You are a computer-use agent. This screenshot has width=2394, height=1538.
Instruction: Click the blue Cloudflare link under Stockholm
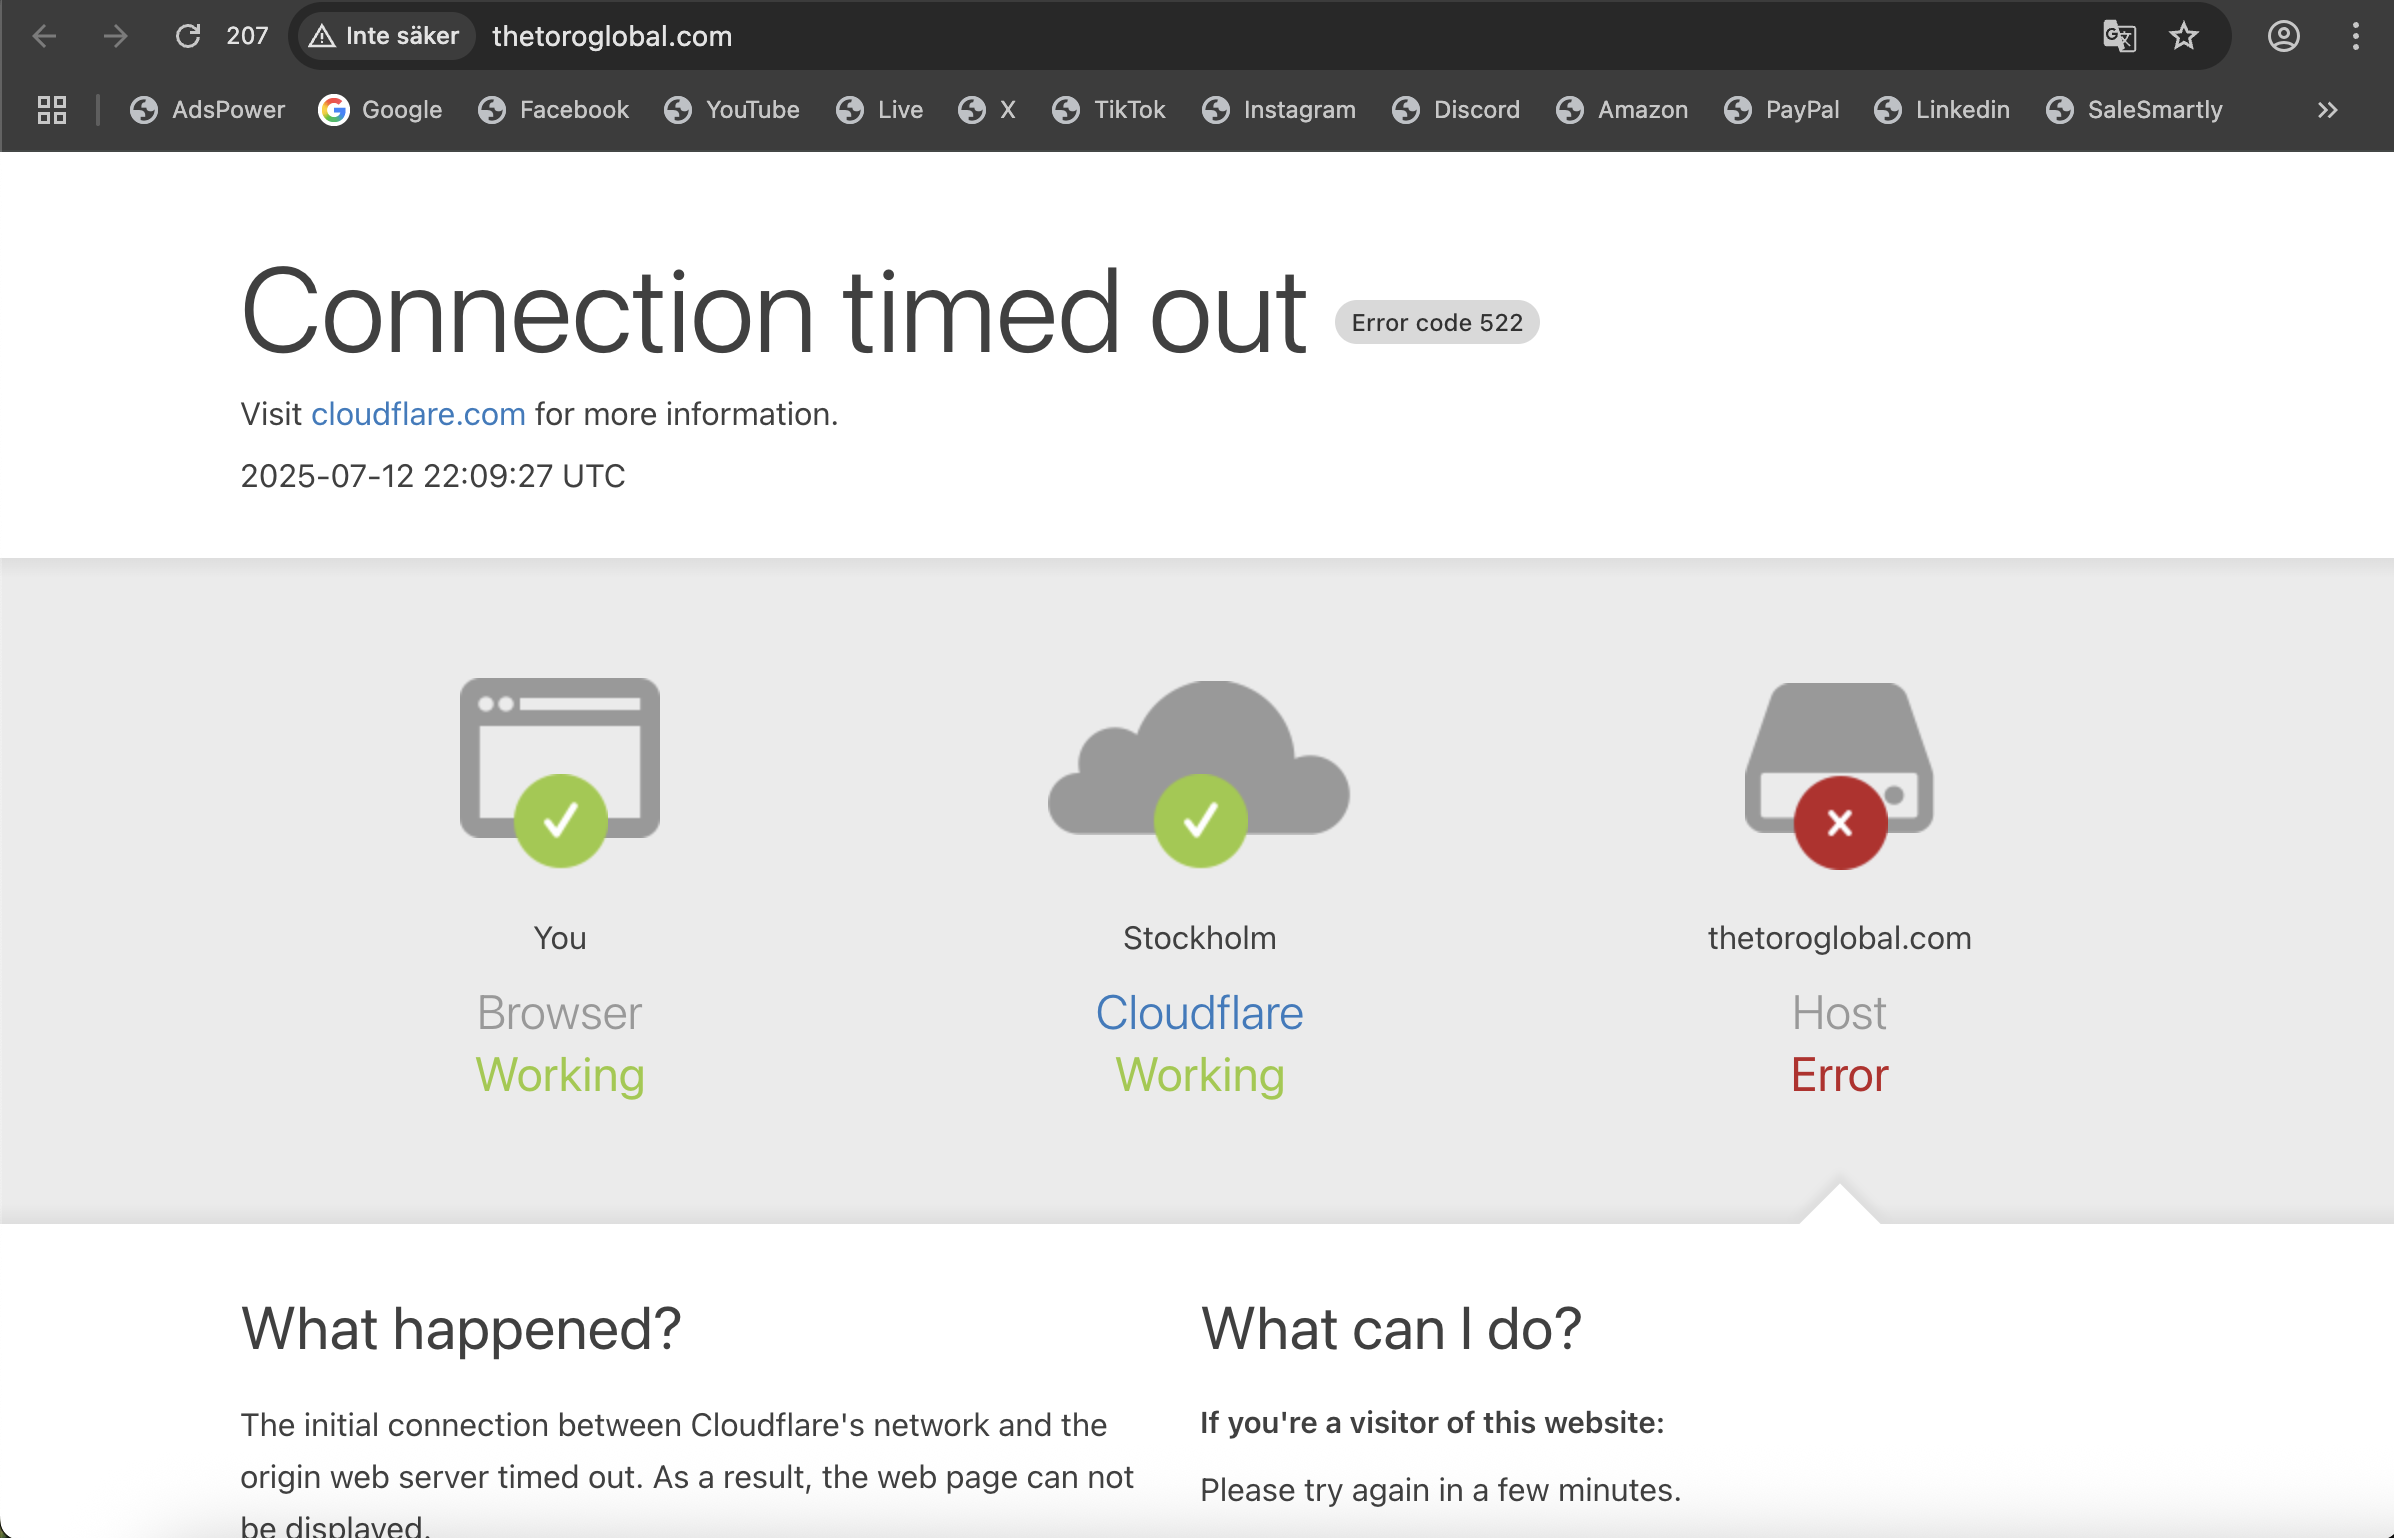(x=1199, y=1013)
